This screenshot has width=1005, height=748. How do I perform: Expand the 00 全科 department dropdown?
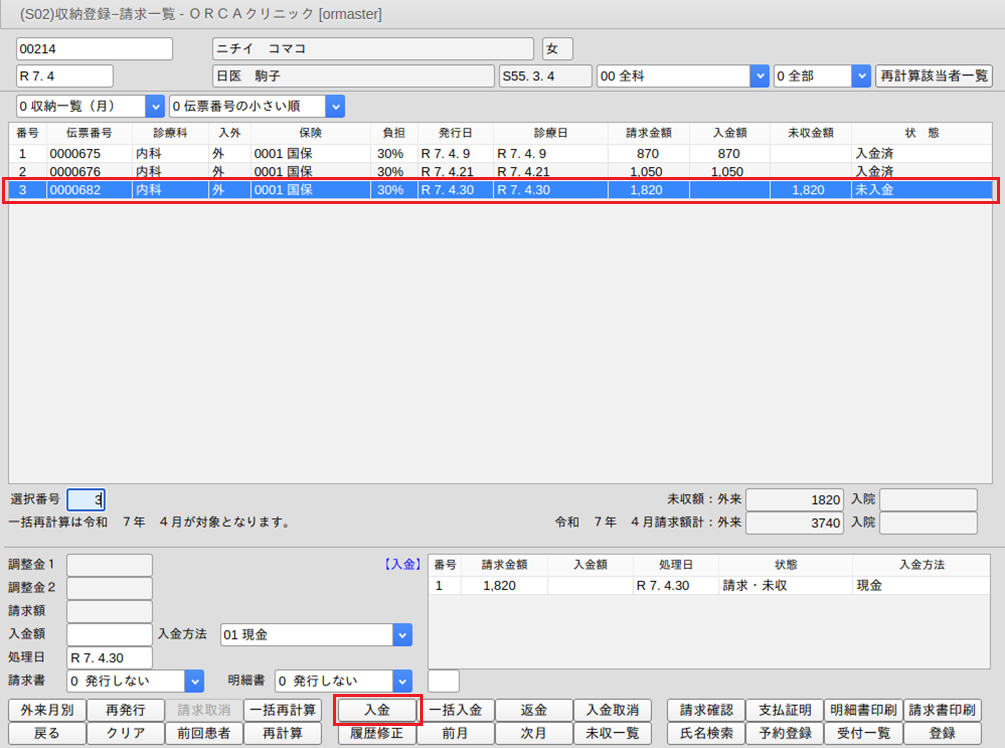click(x=759, y=76)
